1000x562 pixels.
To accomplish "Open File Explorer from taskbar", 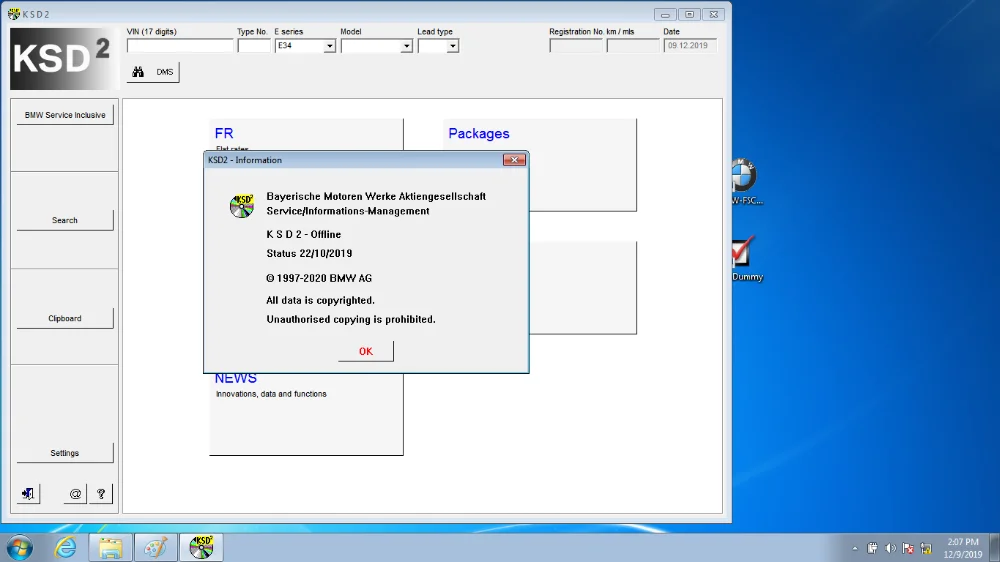I will click(110, 548).
